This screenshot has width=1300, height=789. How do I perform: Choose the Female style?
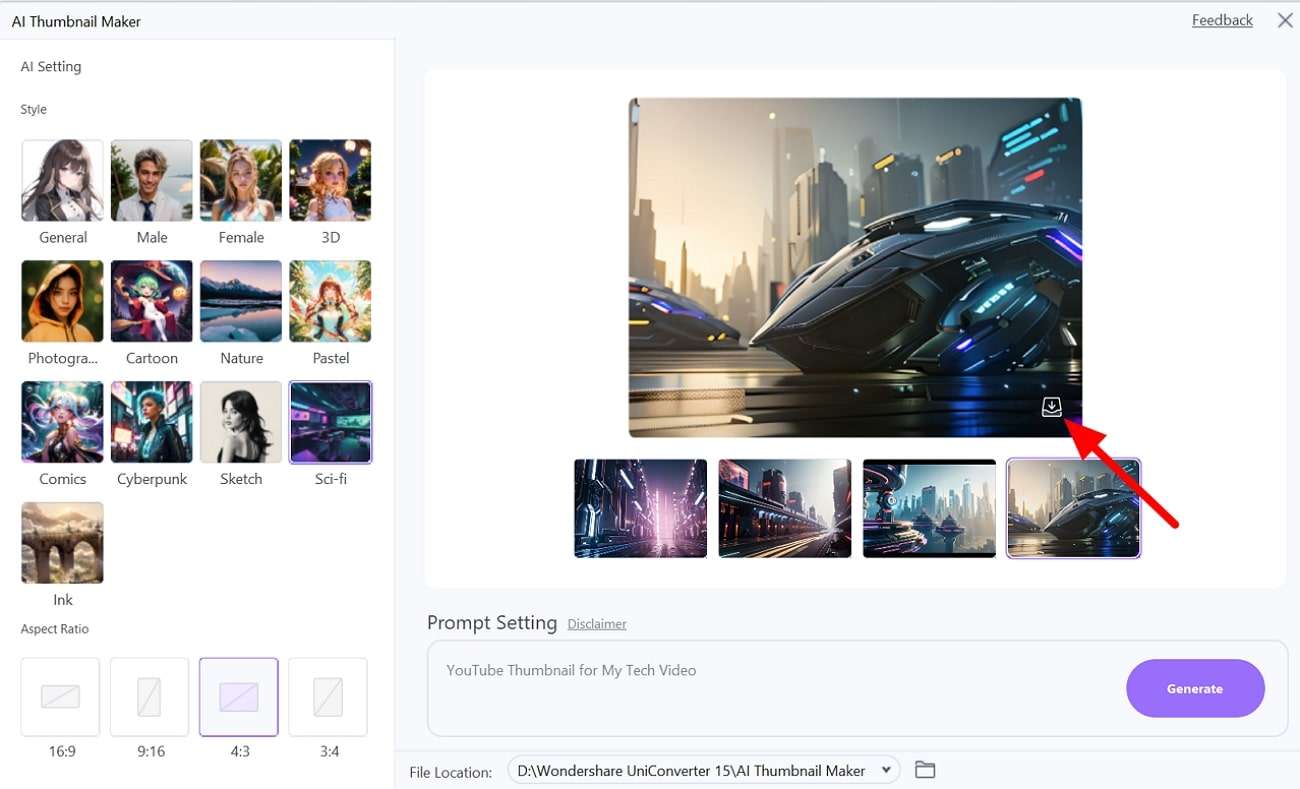tap(241, 180)
